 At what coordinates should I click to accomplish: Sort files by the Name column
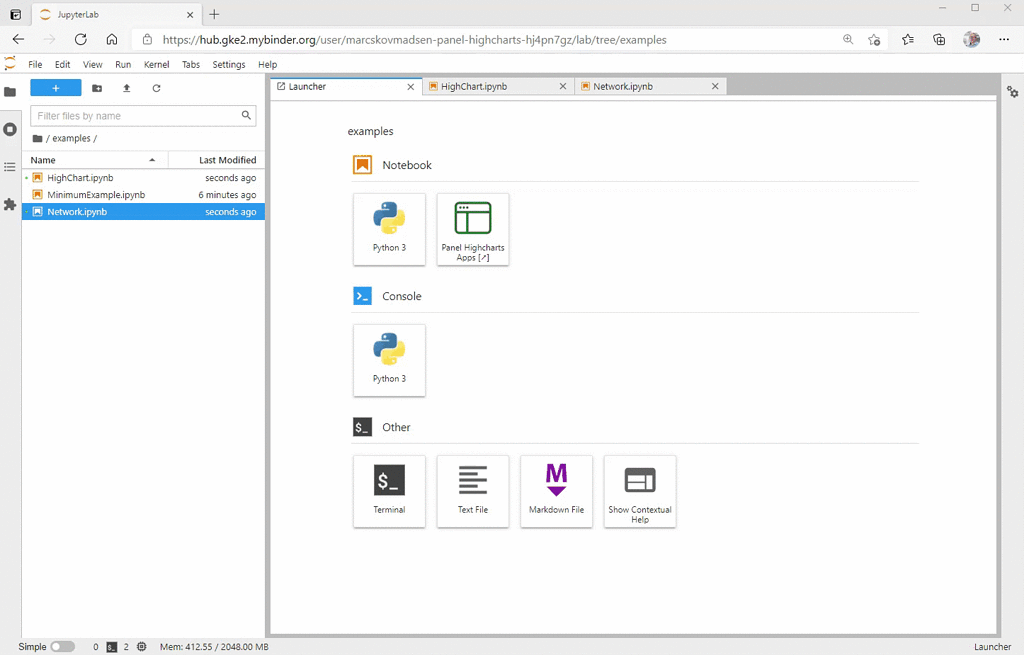pos(43,160)
